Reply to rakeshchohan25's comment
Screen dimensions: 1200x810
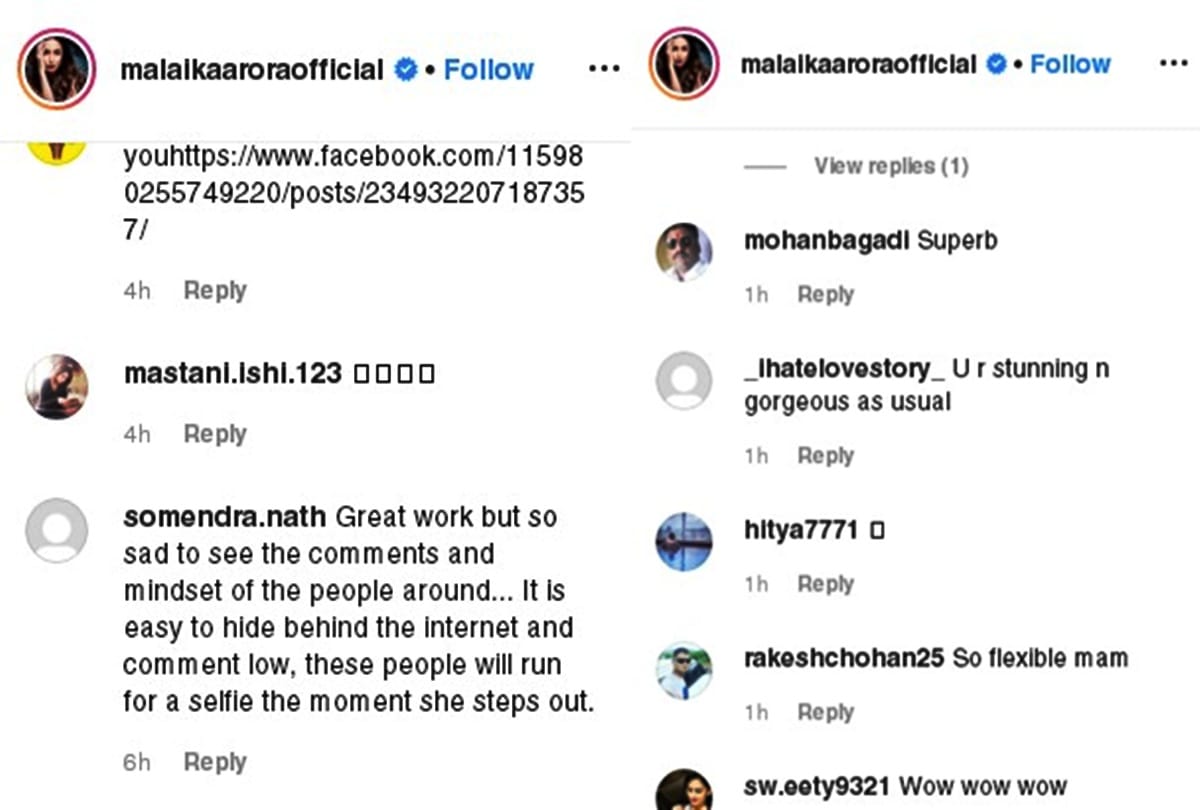pos(825,712)
